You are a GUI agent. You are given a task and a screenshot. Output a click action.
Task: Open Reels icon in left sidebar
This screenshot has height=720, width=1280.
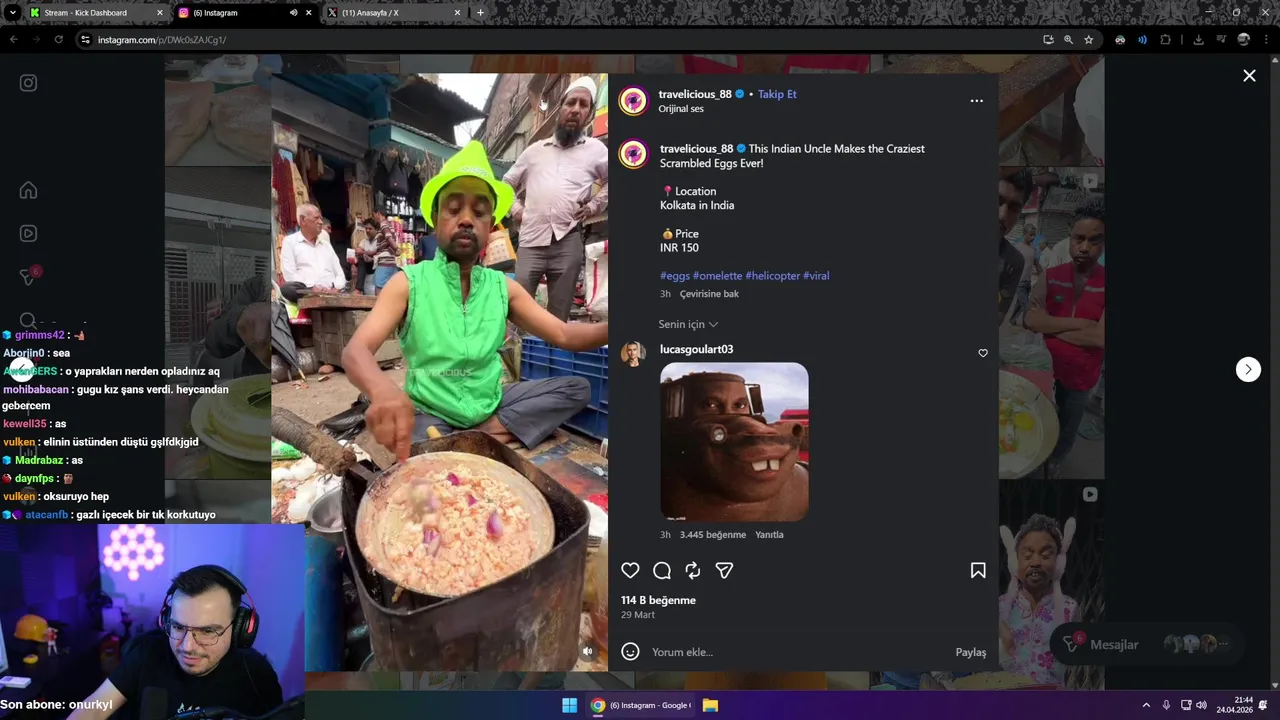click(28, 233)
